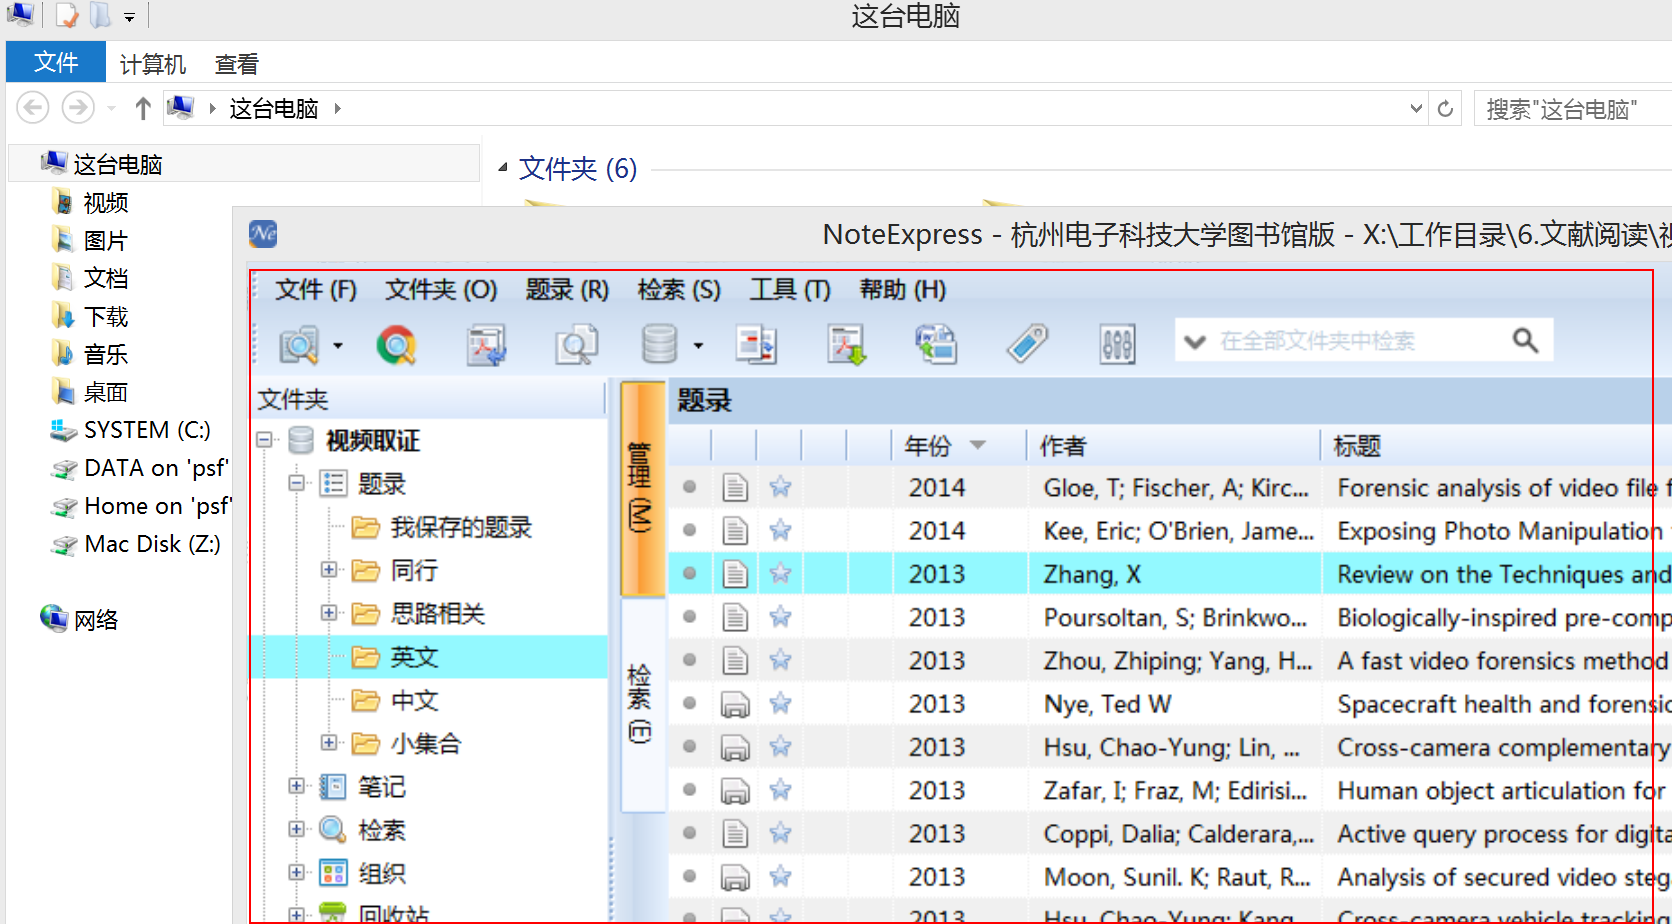Collapse the 文件夹 (6) group in Explorer

503,167
